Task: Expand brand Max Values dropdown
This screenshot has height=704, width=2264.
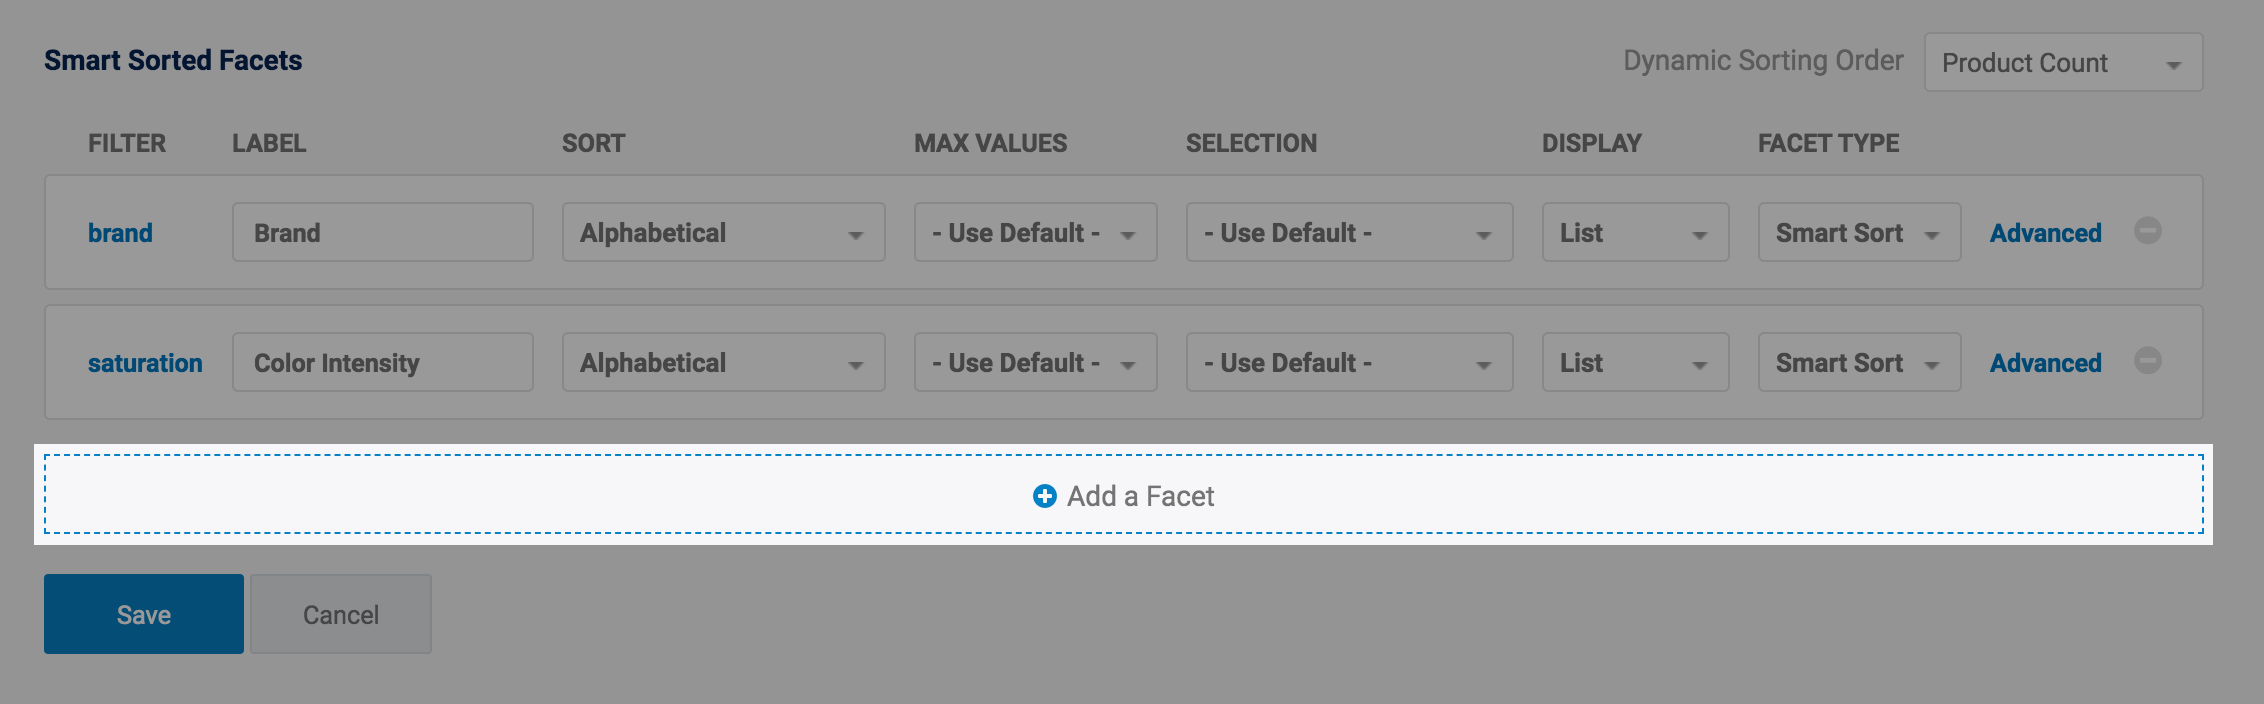Action: [x=1035, y=233]
